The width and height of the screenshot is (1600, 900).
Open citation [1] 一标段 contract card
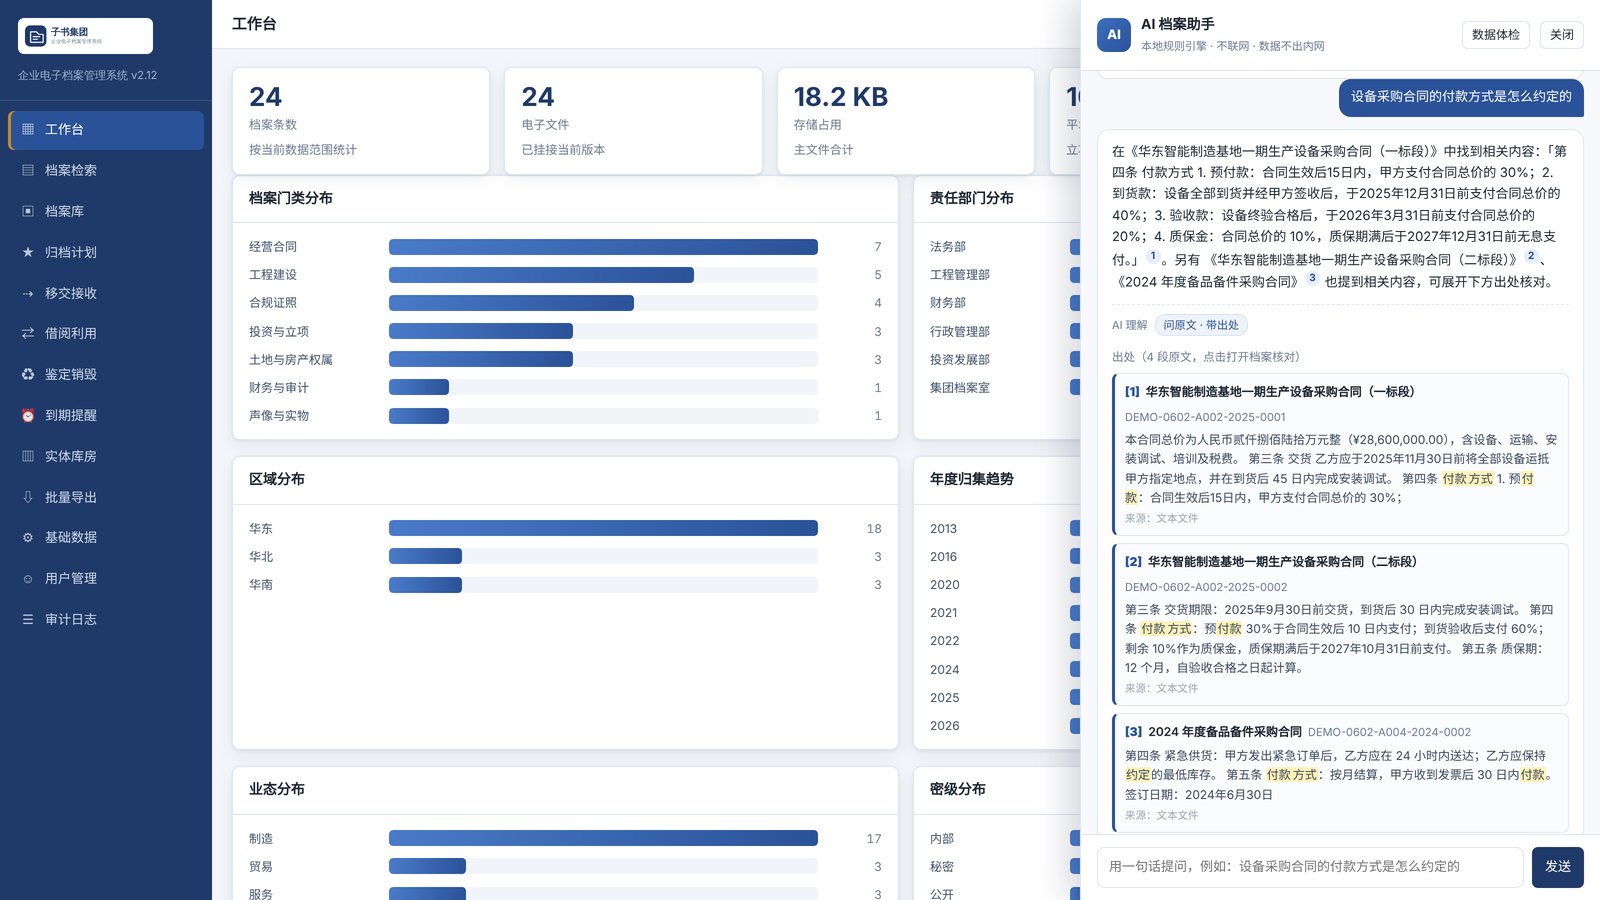tap(1340, 454)
